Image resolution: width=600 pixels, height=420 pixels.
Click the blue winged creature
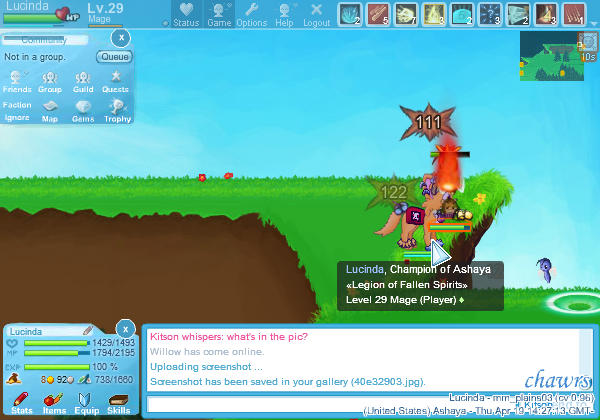point(545,270)
